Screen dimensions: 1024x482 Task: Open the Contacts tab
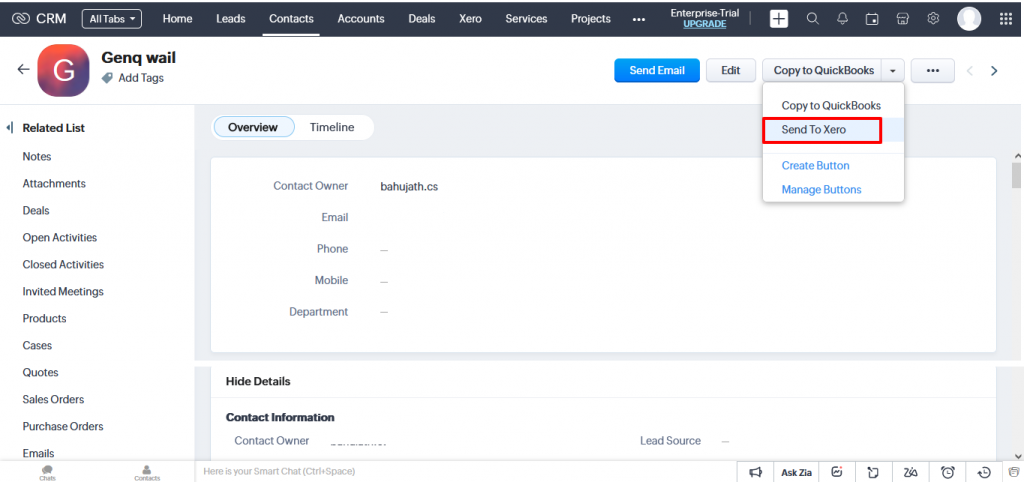pyautogui.click(x=291, y=19)
